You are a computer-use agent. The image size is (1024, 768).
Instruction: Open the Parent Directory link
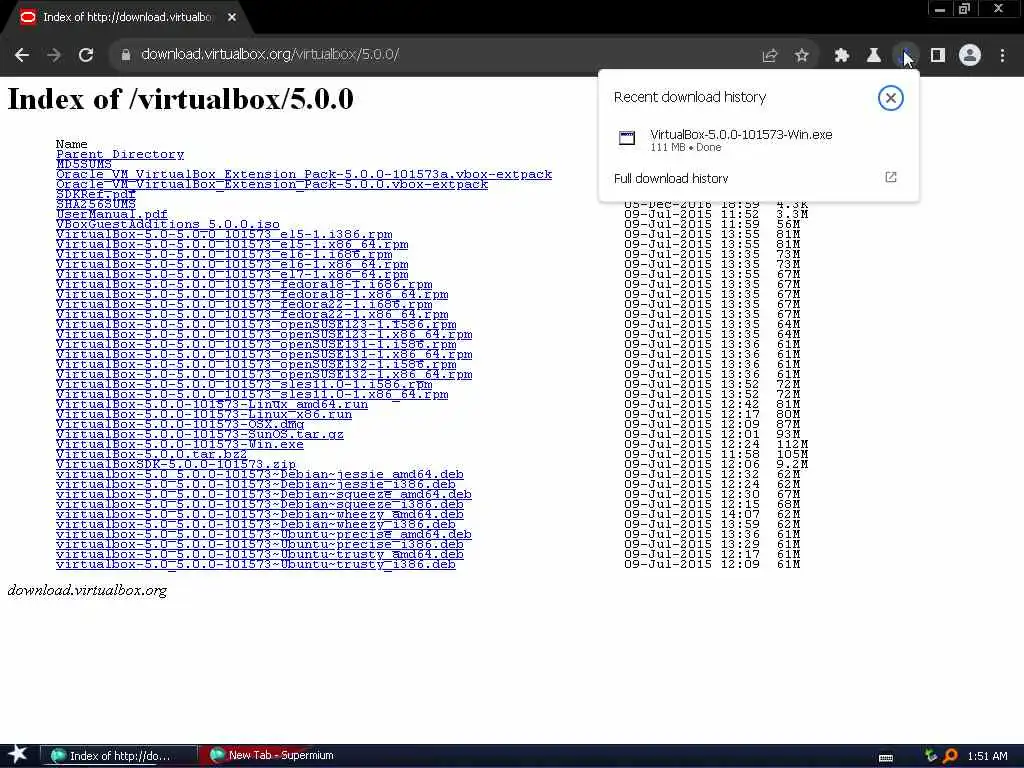click(x=120, y=154)
